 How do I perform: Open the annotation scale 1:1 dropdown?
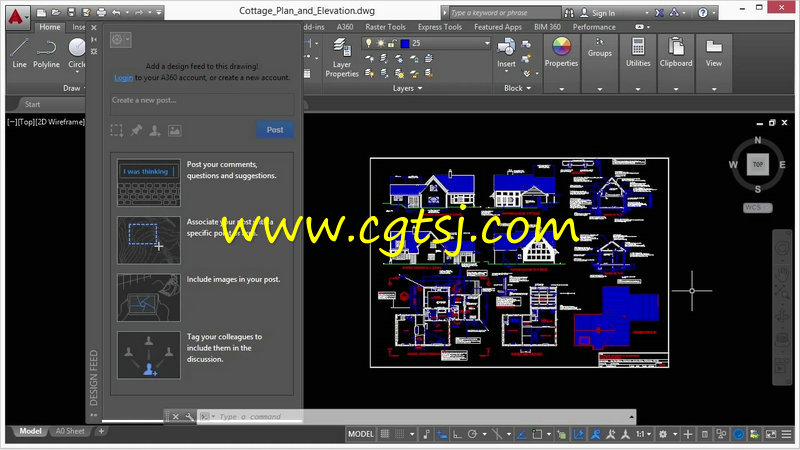point(643,434)
